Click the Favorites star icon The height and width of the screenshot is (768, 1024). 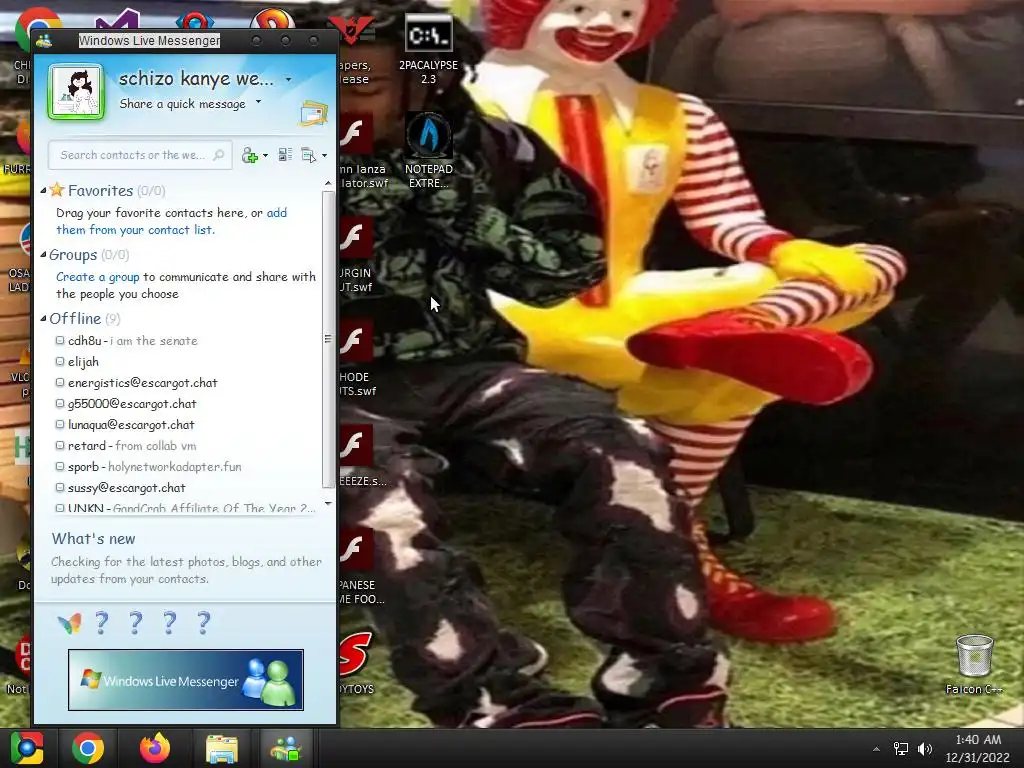57,190
